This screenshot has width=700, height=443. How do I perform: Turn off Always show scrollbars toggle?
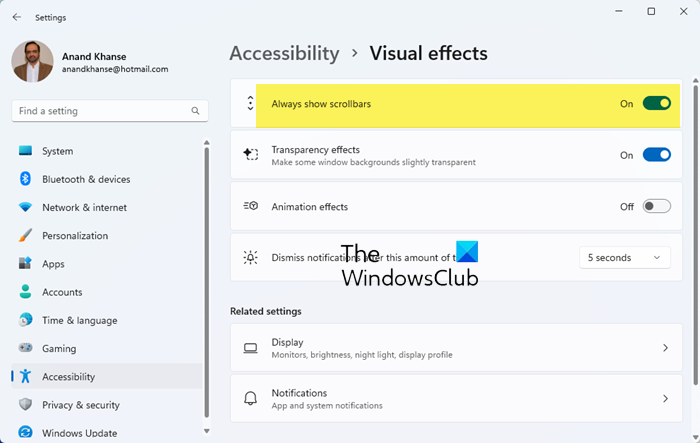tap(656, 104)
